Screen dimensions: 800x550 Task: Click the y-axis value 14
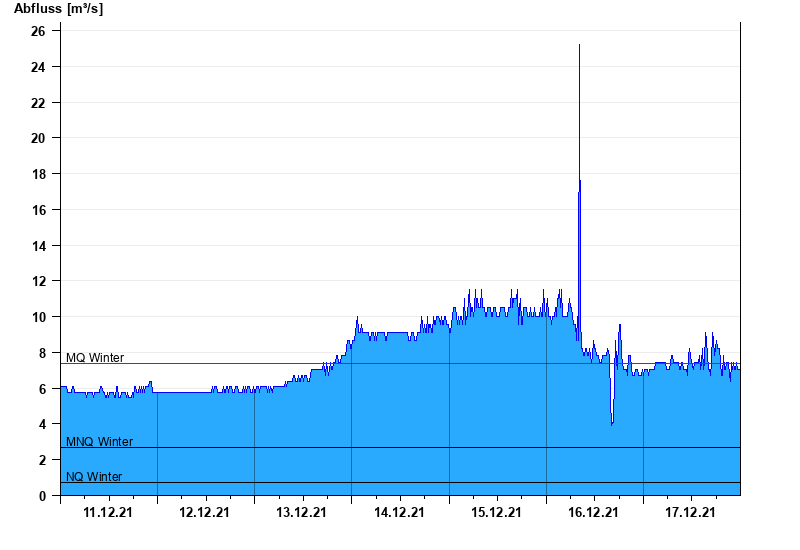point(38,245)
